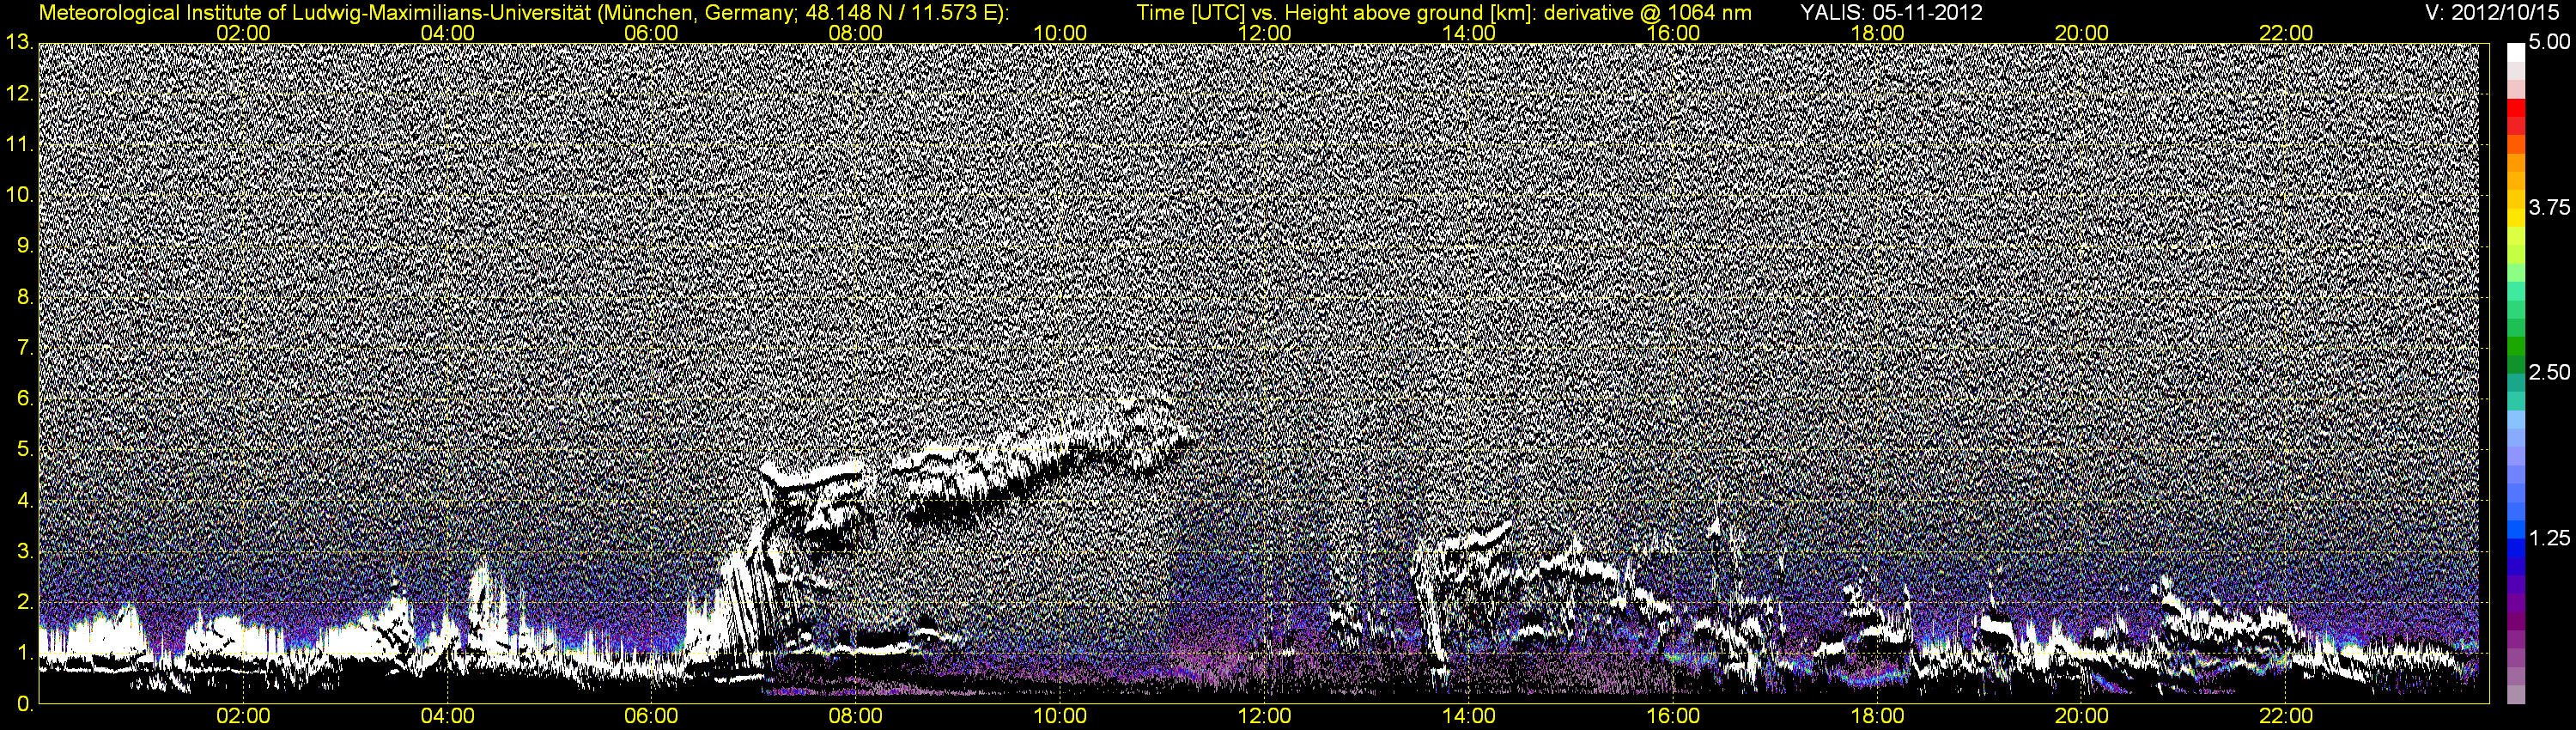Click the 14:00 label on the upper time axis
Viewport: 2576px width, 730px height.
(1469, 33)
